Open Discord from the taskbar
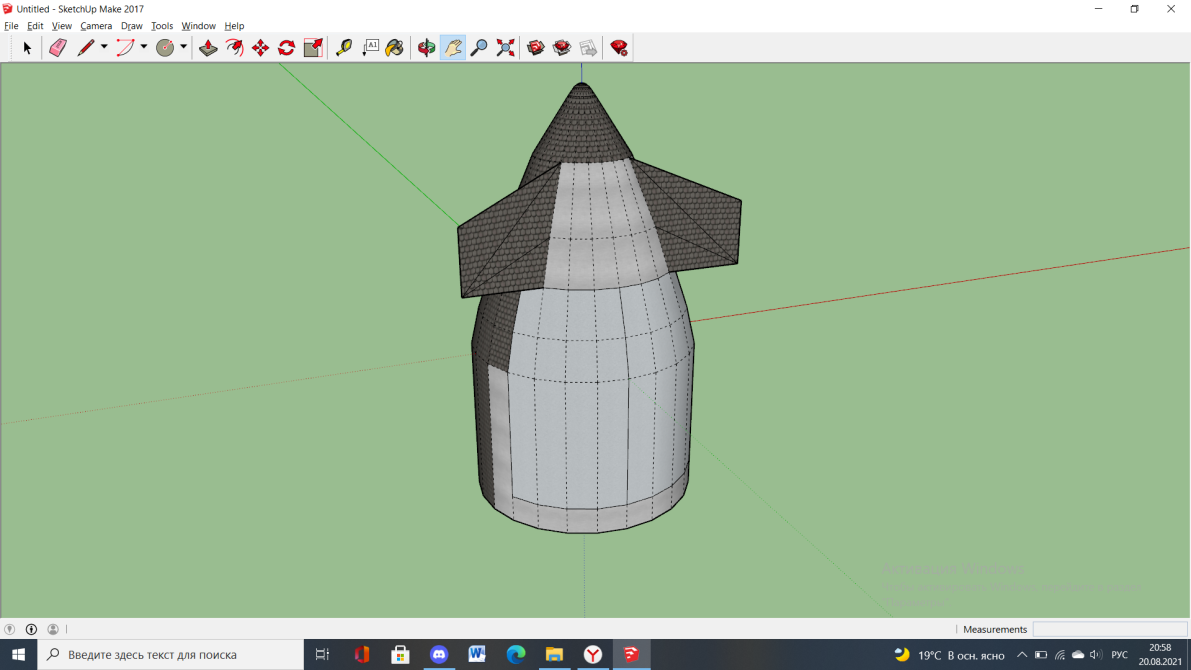The height and width of the screenshot is (670, 1191). pos(439,655)
